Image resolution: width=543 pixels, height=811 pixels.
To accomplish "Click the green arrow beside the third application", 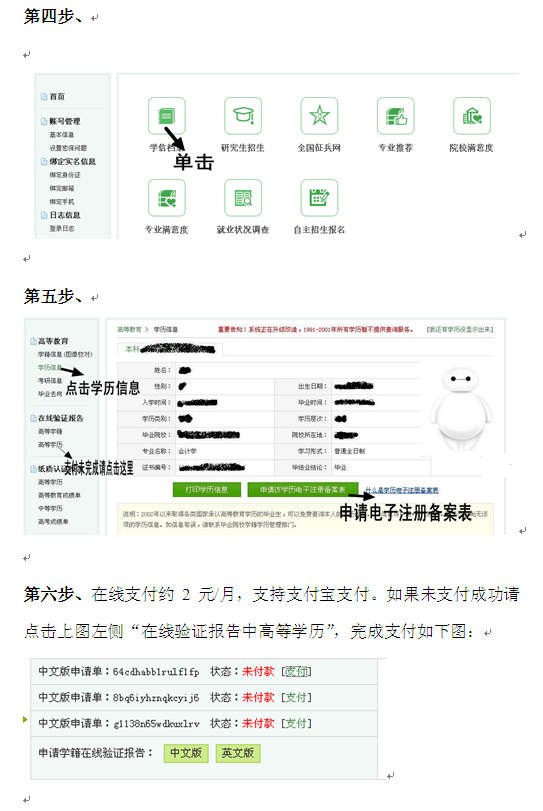I will pyautogui.click(x=25, y=719).
